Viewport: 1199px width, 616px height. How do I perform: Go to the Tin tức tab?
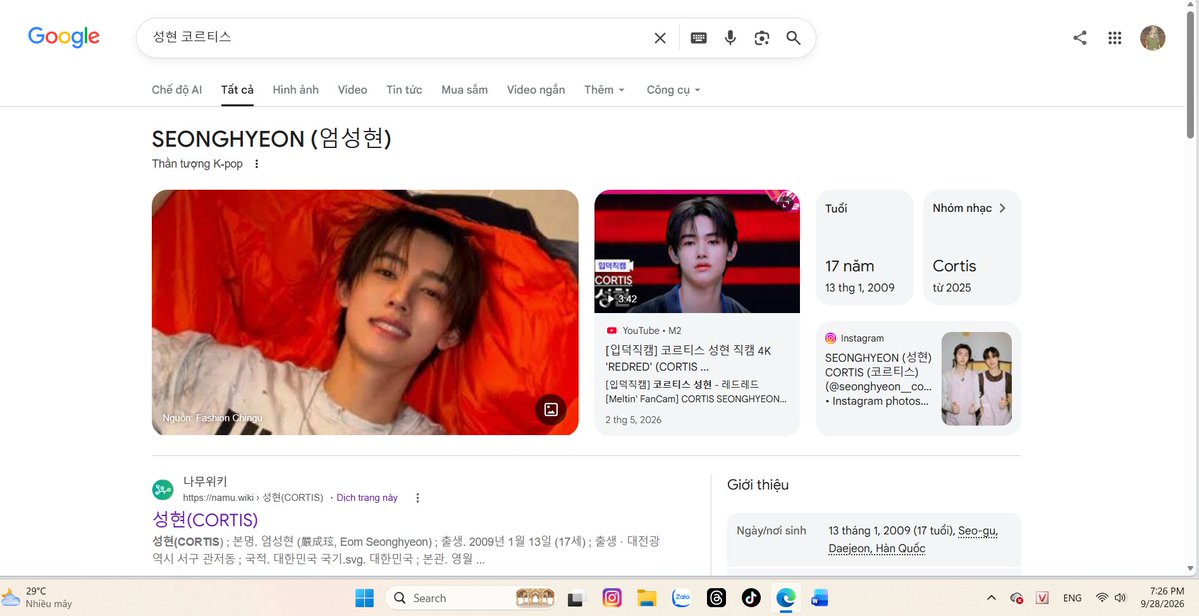(404, 89)
